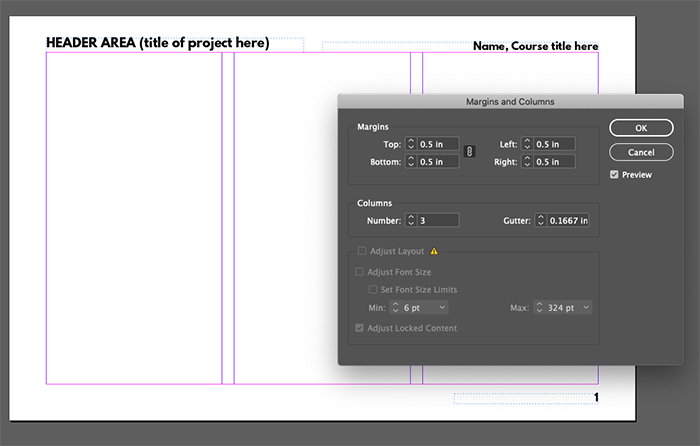The height and width of the screenshot is (446, 700).
Task: Select the page number 1 text frame
Action: pos(526,398)
